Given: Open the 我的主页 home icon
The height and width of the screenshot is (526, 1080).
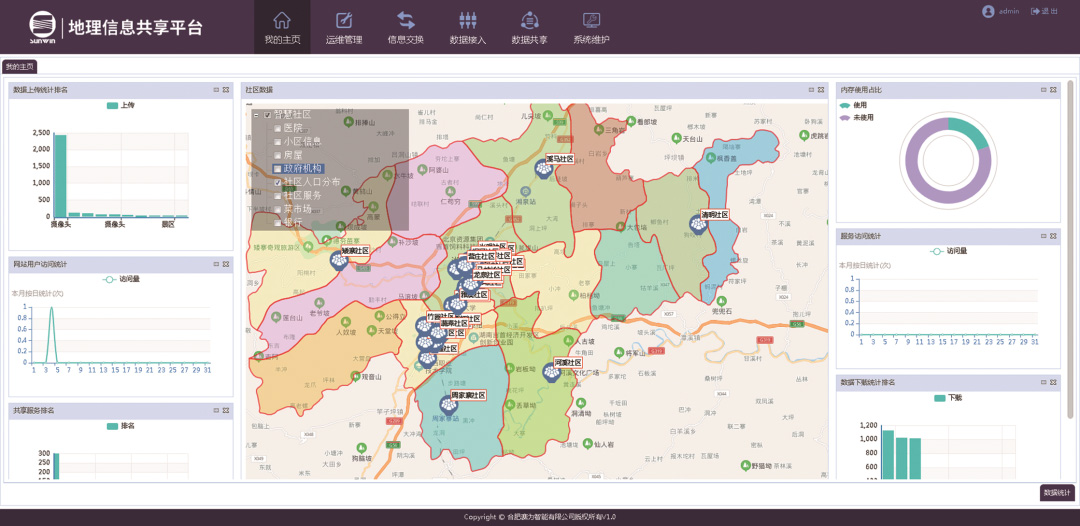Looking at the screenshot, I should 282,21.
